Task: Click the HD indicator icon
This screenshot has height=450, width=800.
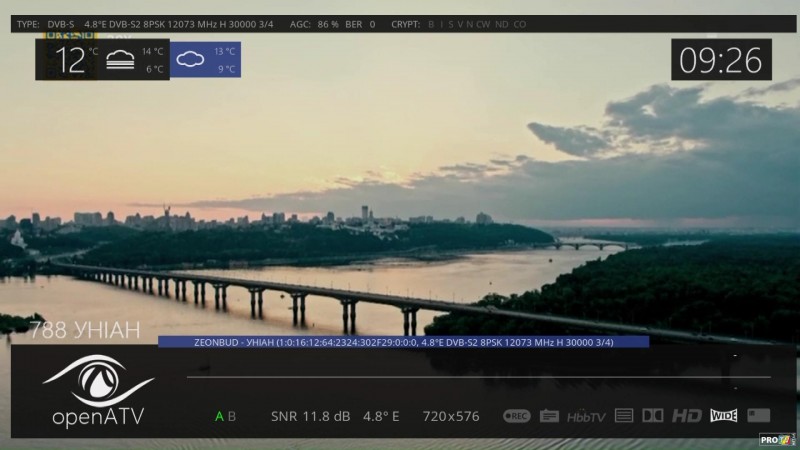Action: tap(687, 416)
